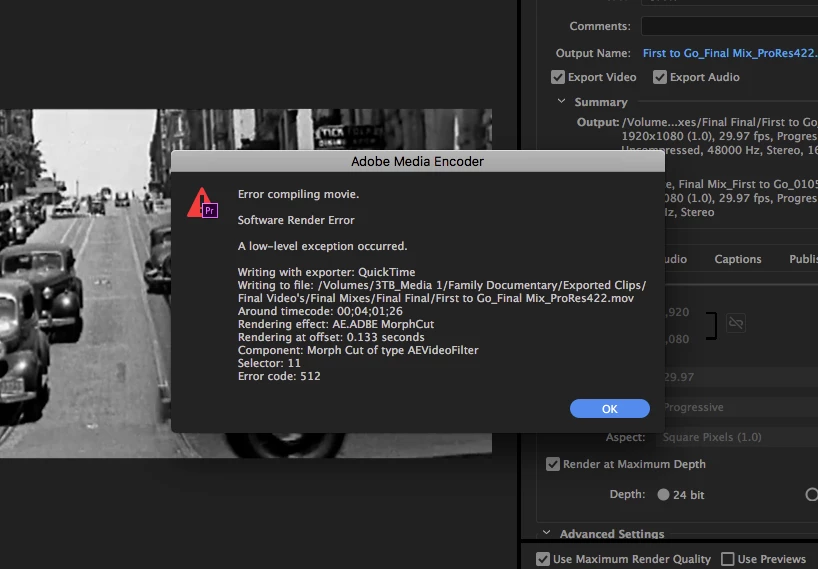
Task: Click the 'Writing with exporter: QuickTime' line
Action: tap(327, 272)
